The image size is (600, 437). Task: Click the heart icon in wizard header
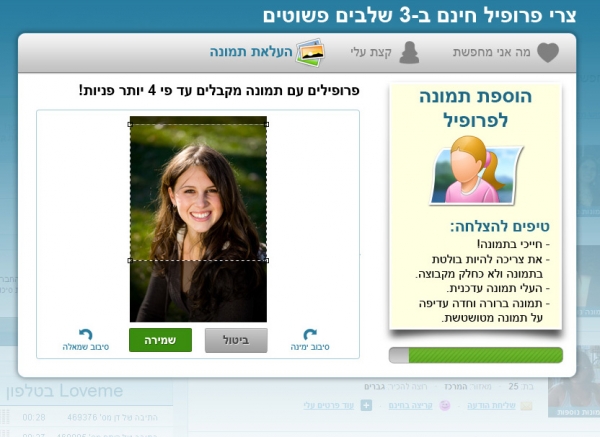click(x=548, y=52)
